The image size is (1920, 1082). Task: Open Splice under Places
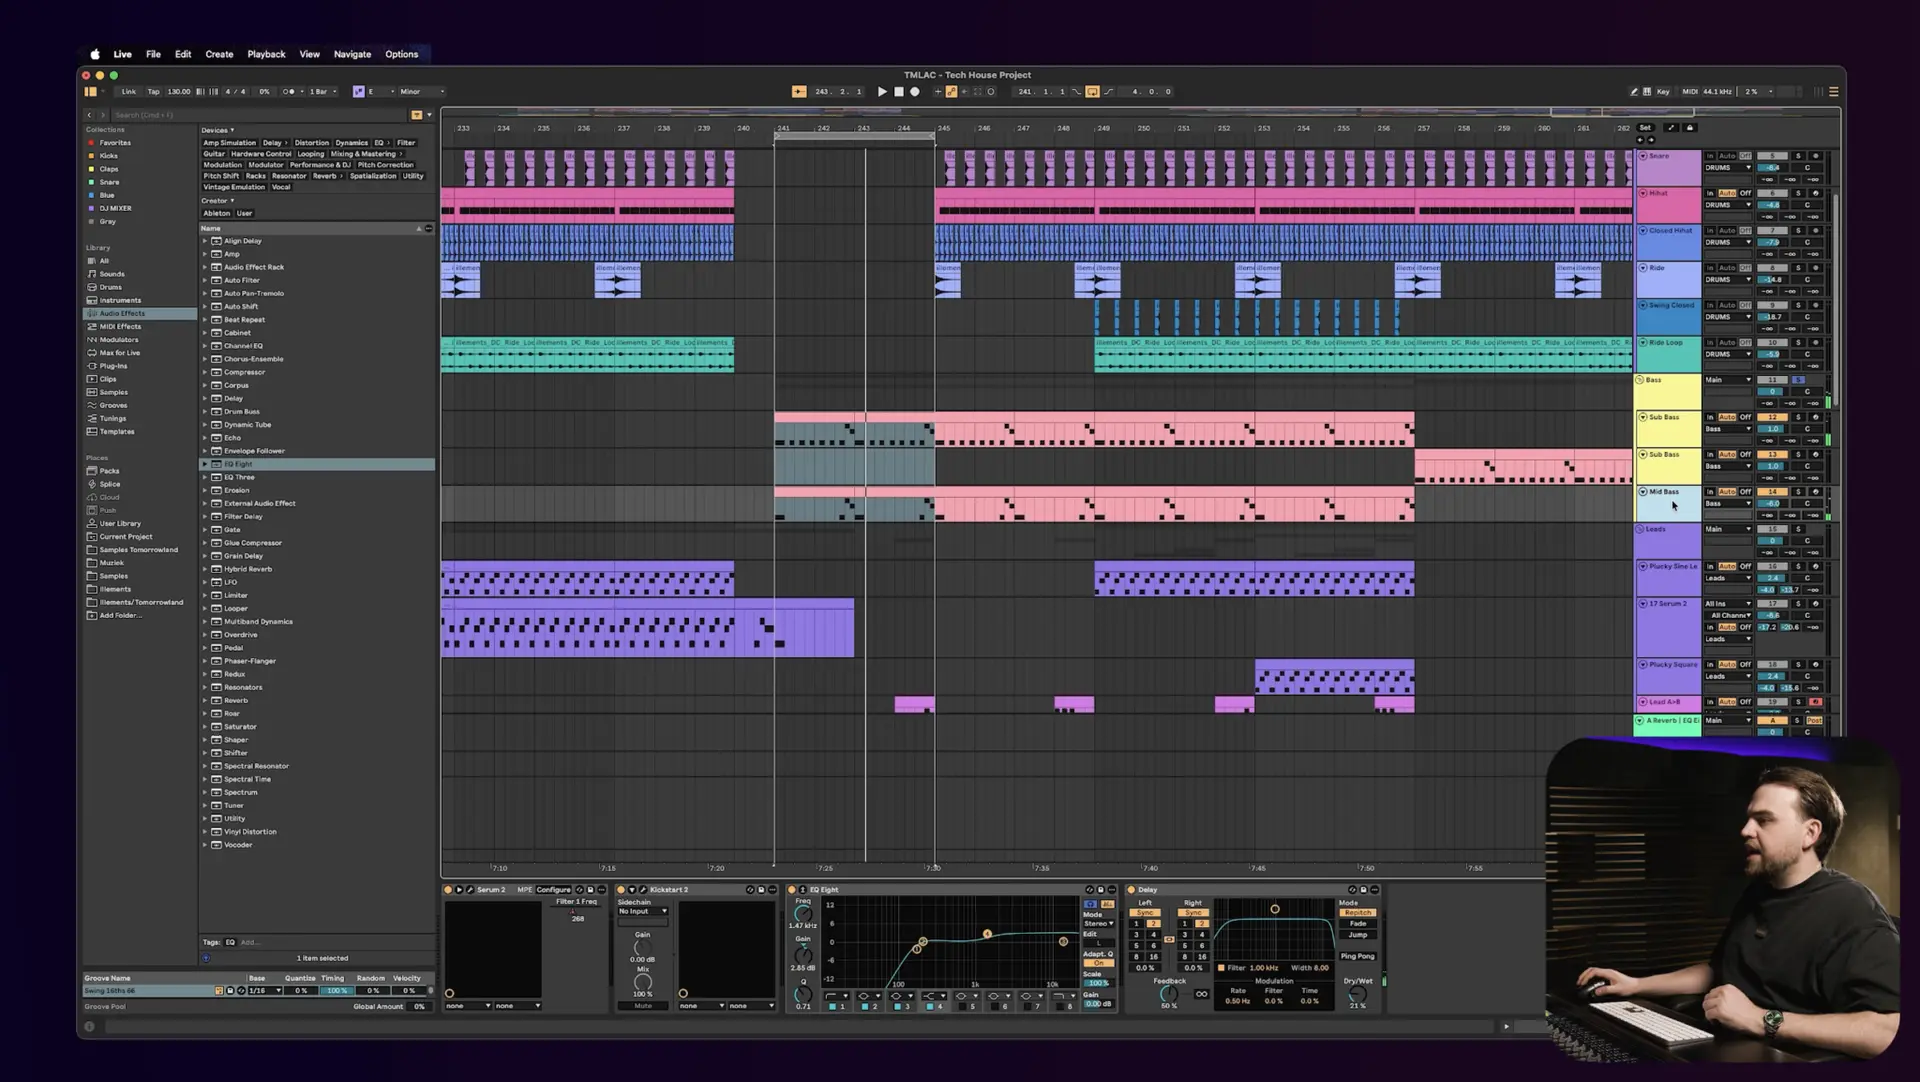110,484
